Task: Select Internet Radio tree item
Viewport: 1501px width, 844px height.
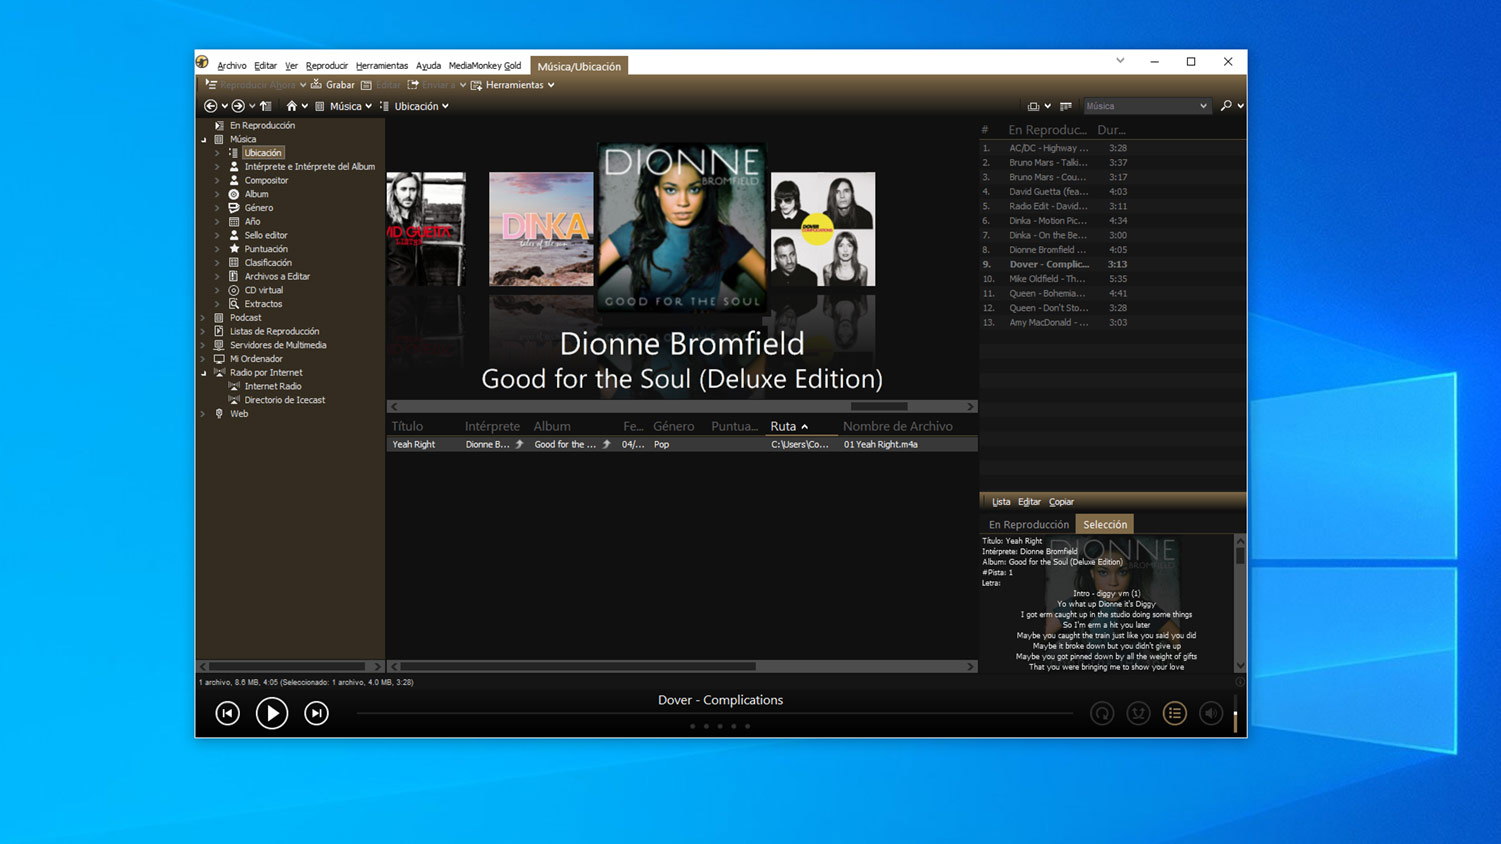Action: point(272,386)
